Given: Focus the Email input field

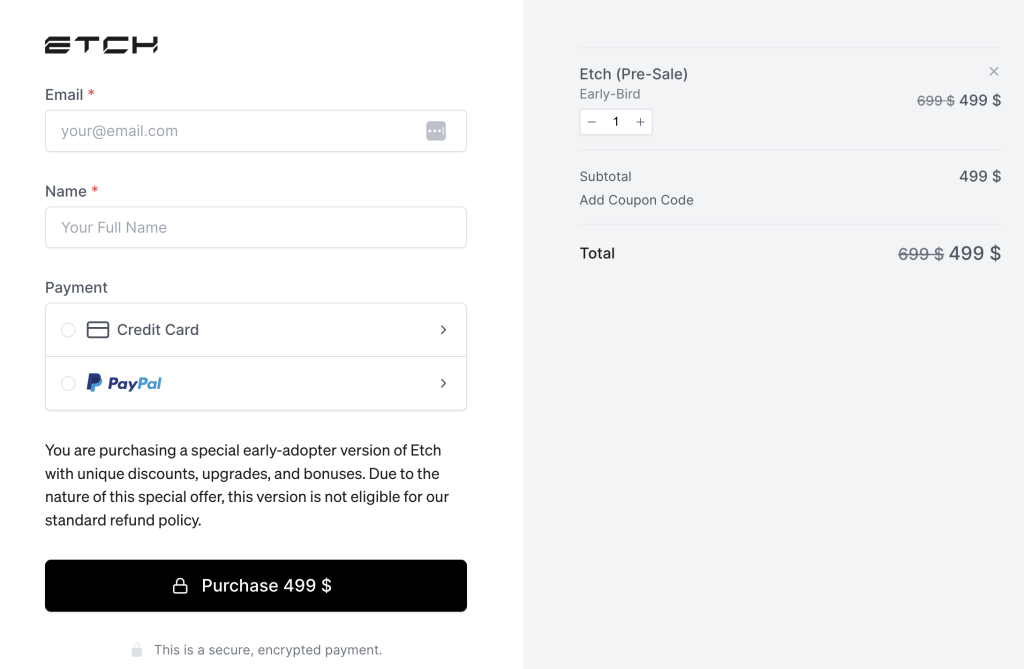Looking at the screenshot, I should click(x=256, y=131).
